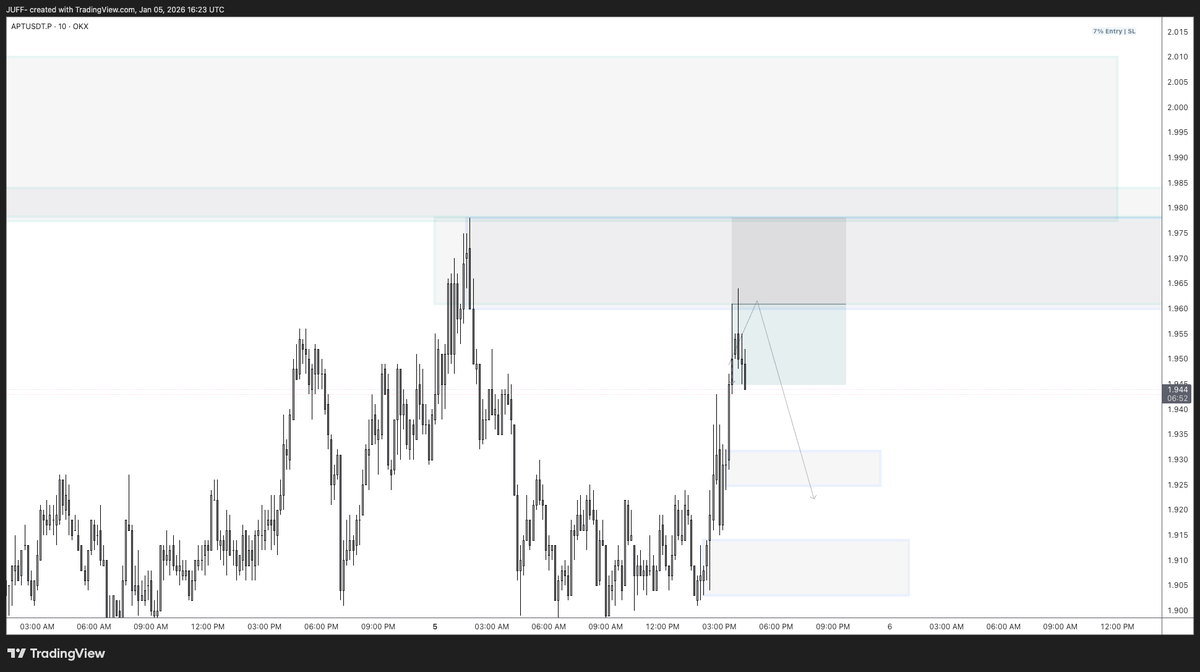The width and height of the screenshot is (1200, 672).
Task: Click the 1.900 price axis label
Action: pyautogui.click(x=1176, y=611)
